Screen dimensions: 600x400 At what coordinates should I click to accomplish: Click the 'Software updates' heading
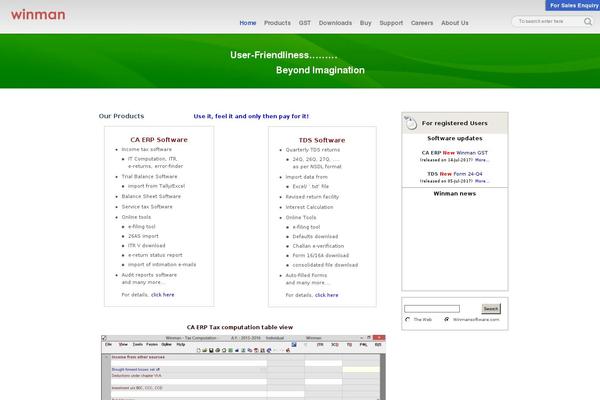455,138
